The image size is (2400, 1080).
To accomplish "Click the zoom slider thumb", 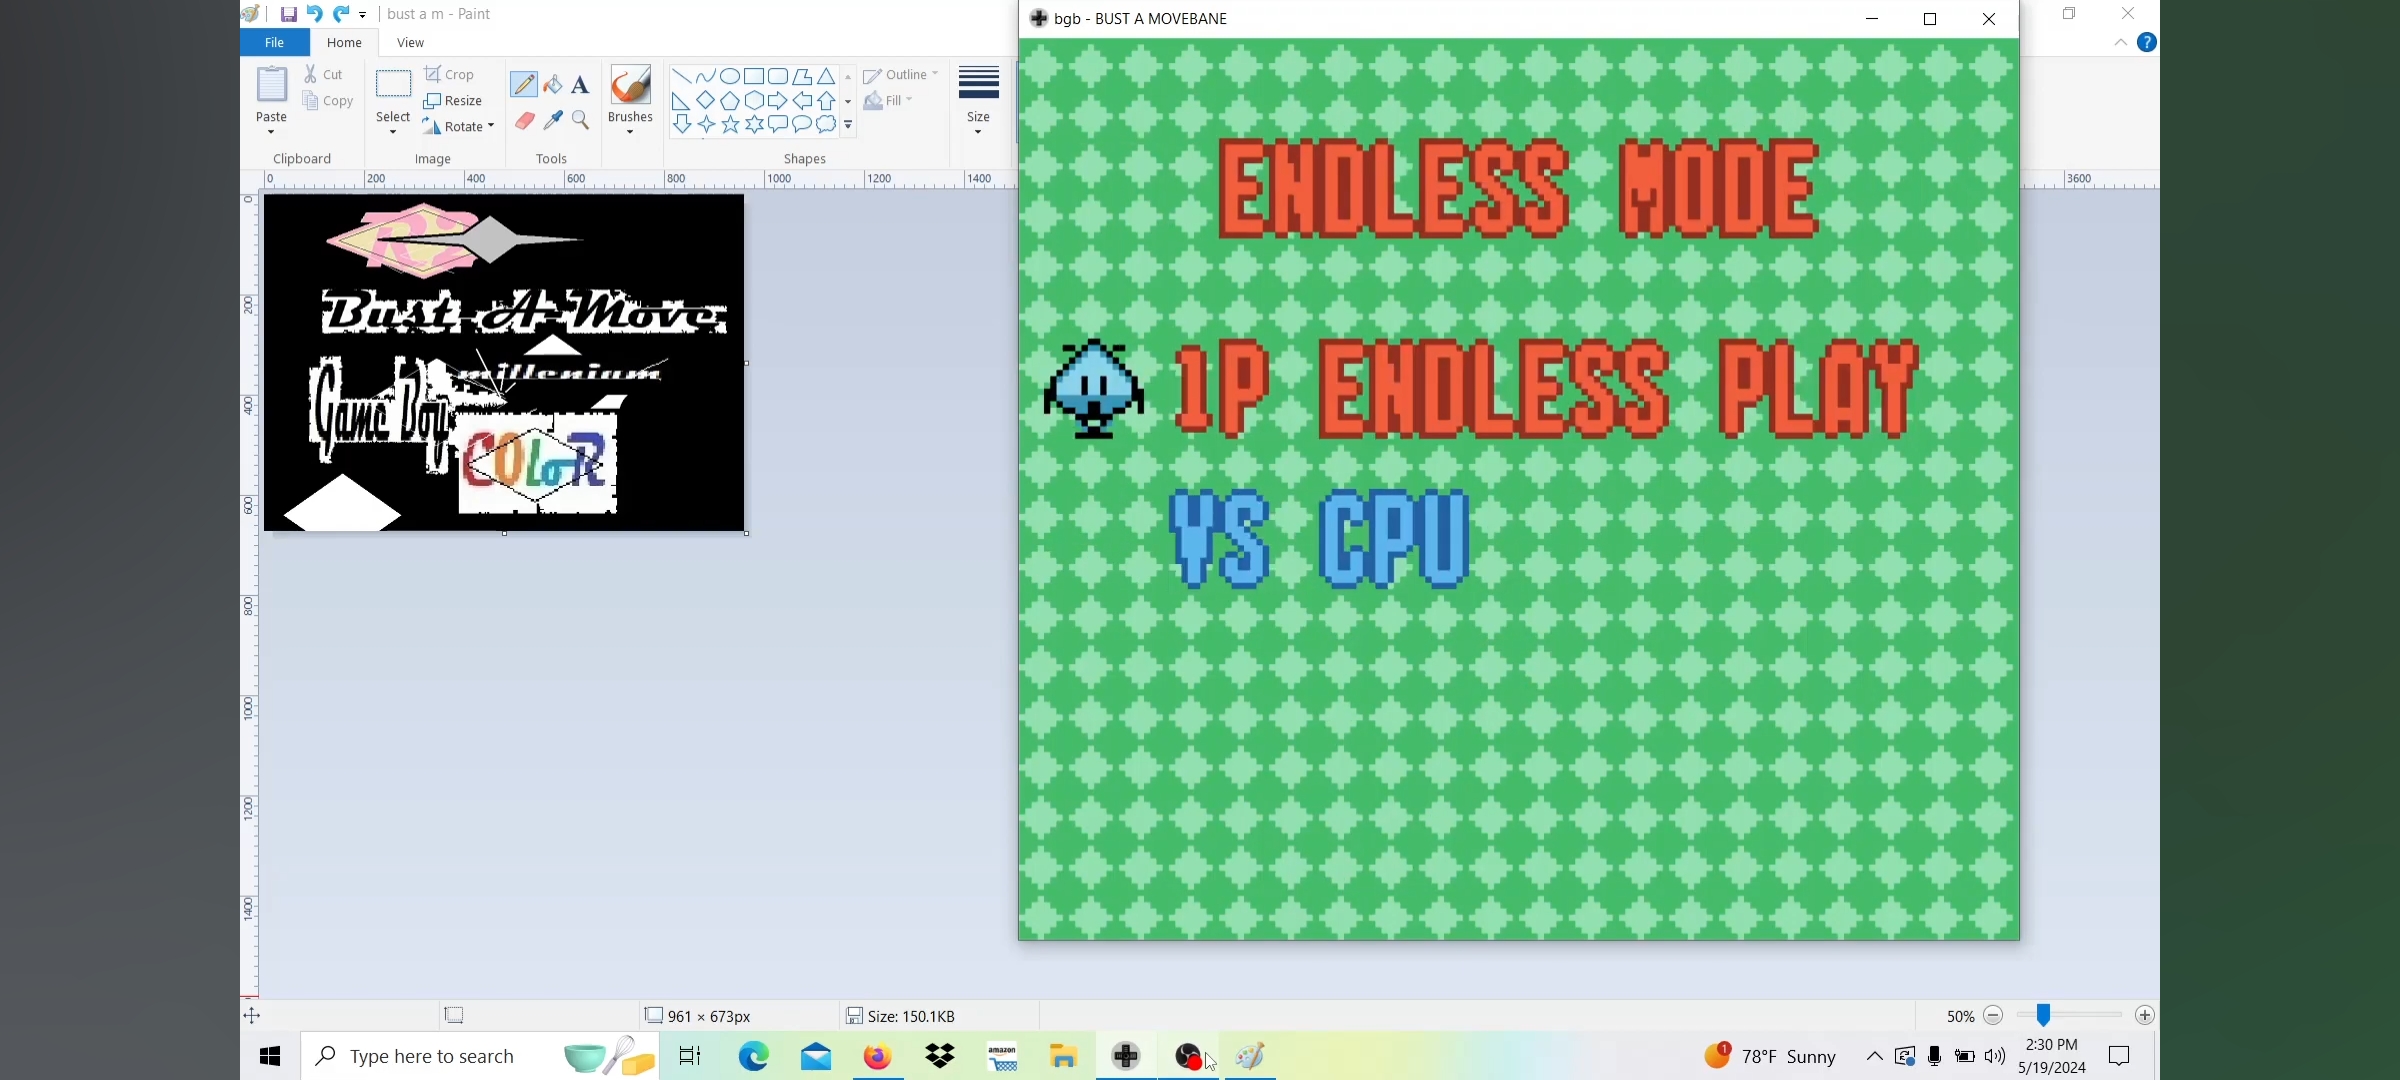I will [2043, 1015].
